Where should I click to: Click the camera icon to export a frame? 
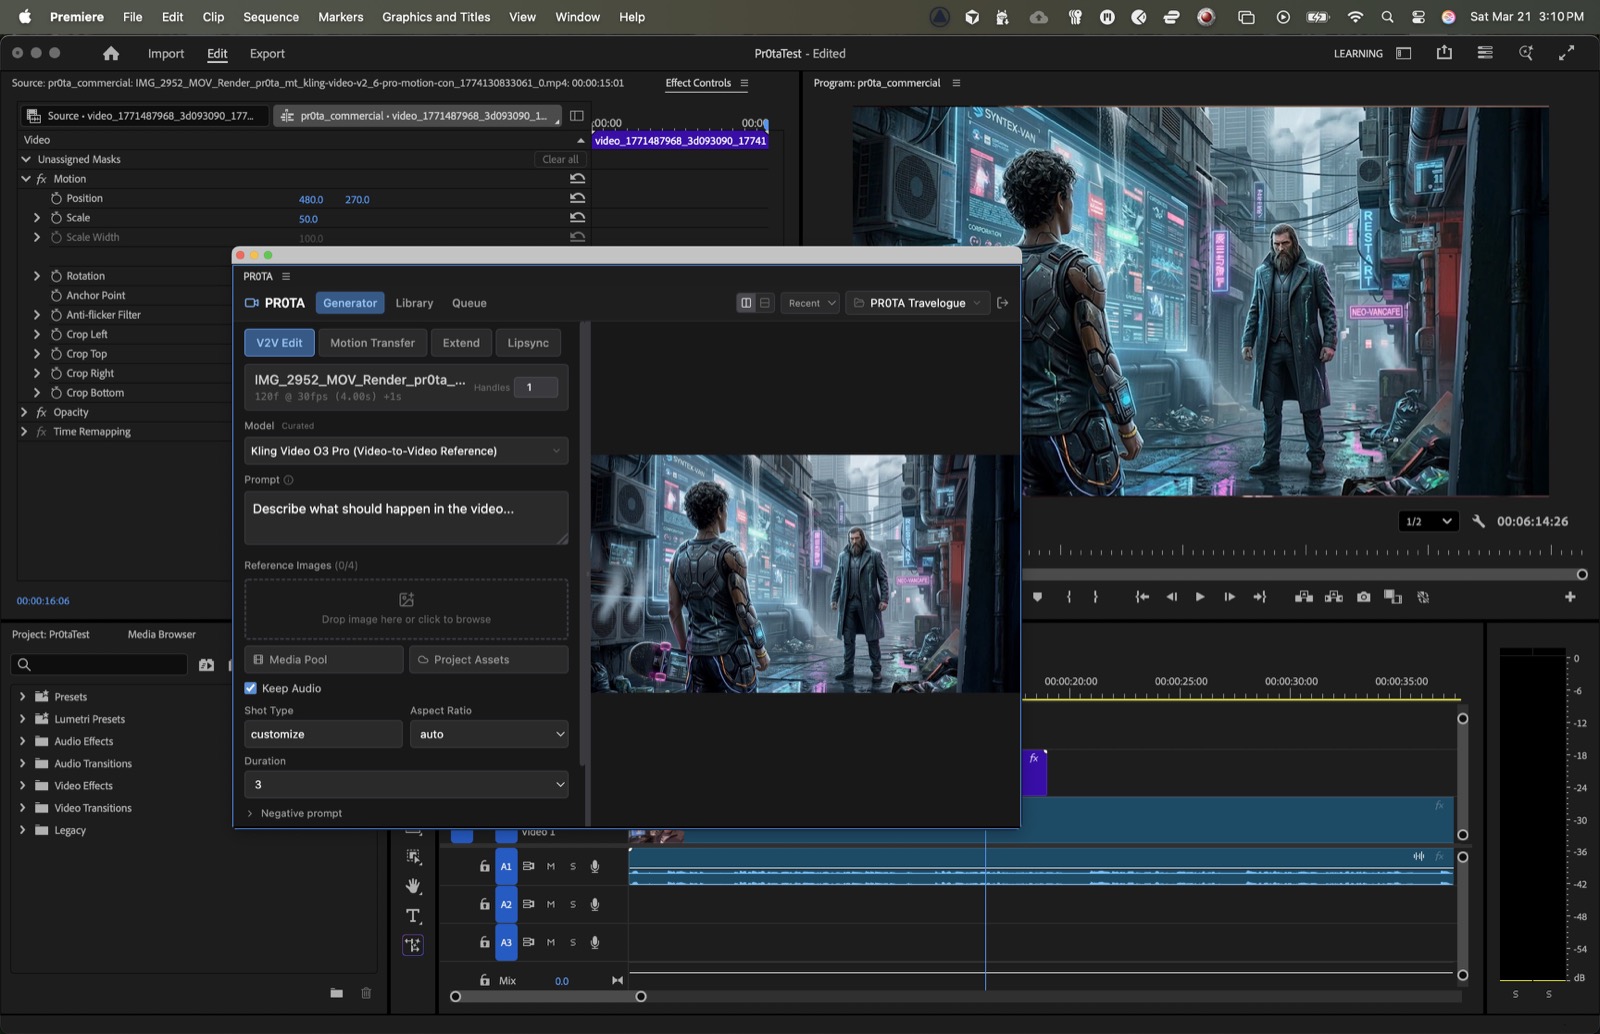(x=1363, y=596)
